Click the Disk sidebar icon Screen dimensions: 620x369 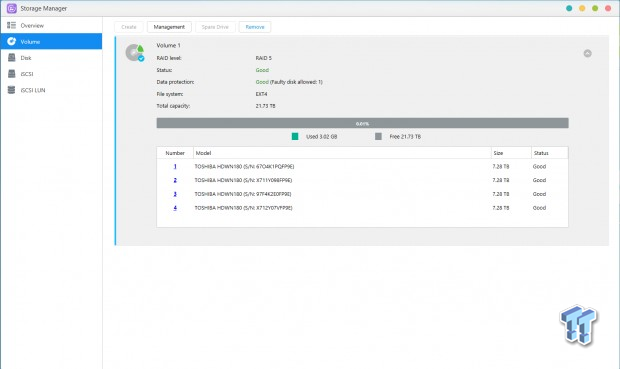[x=11, y=58]
